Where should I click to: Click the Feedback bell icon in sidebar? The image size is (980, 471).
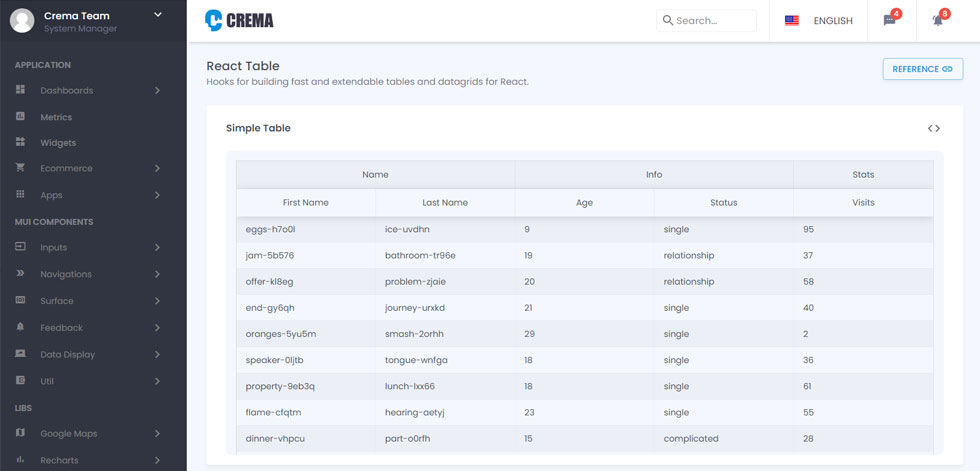click(21, 327)
